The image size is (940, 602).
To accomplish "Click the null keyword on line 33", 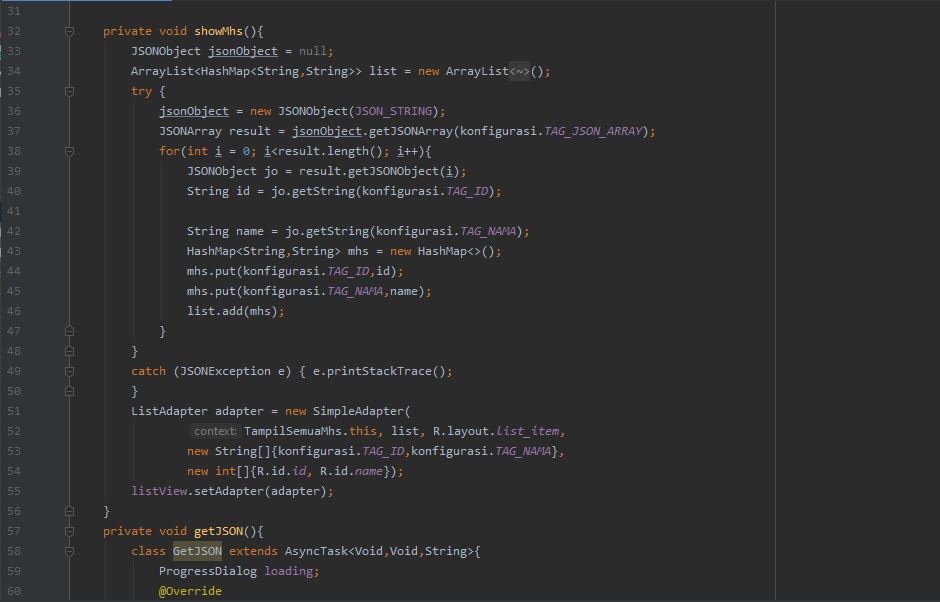I will coord(312,51).
